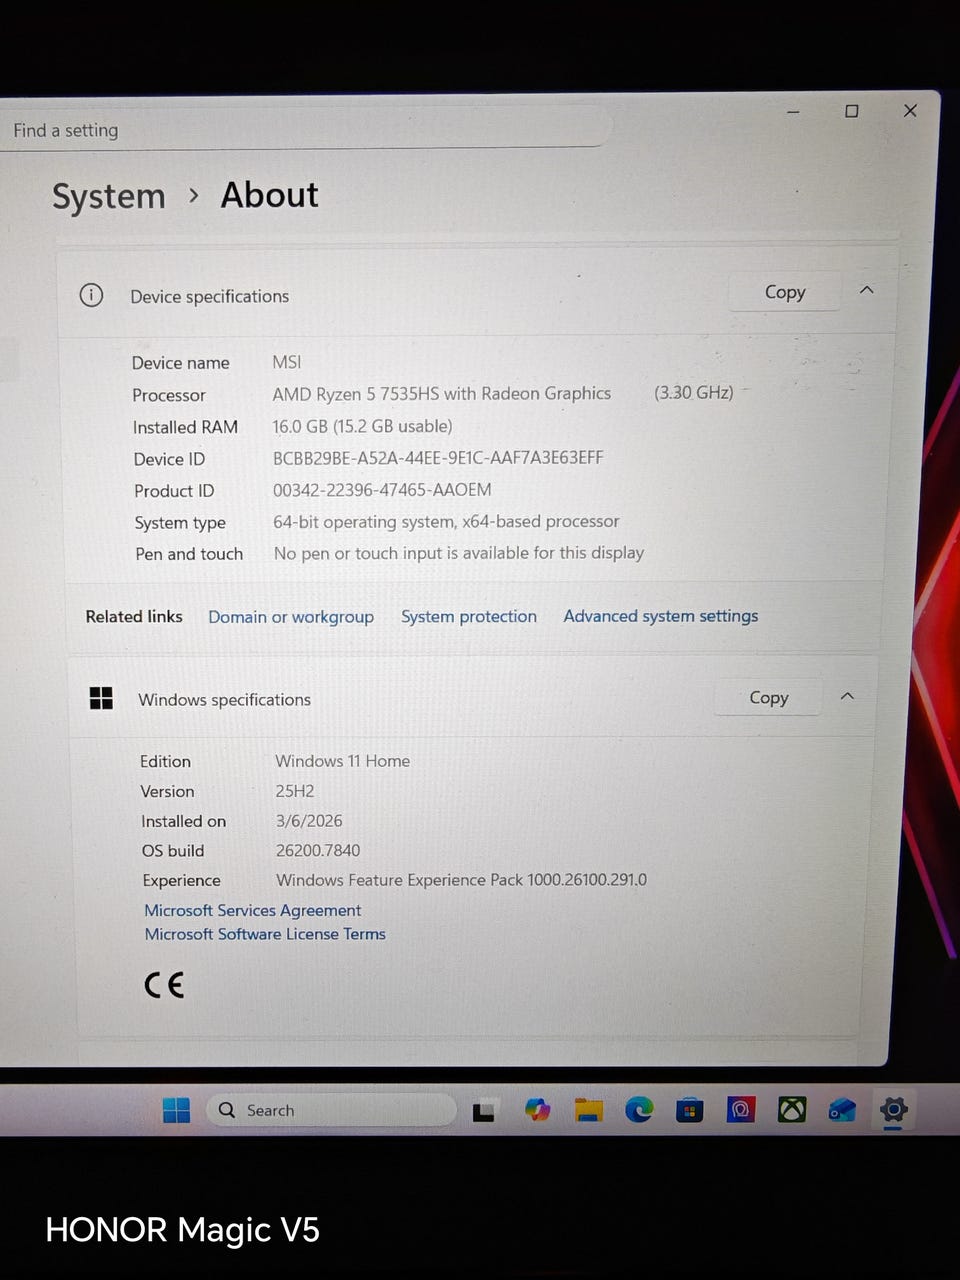Open the red app icon beside Microsoft Store
960x1280 pixels.
(x=741, y=1109)
